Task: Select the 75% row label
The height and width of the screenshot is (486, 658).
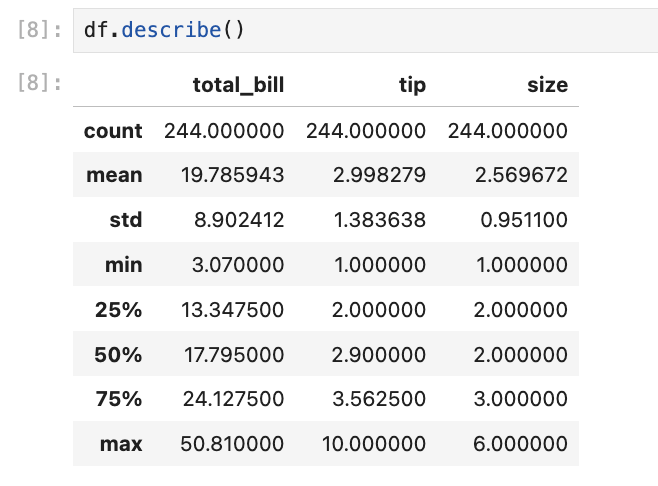Action: [x=119, y=399]
